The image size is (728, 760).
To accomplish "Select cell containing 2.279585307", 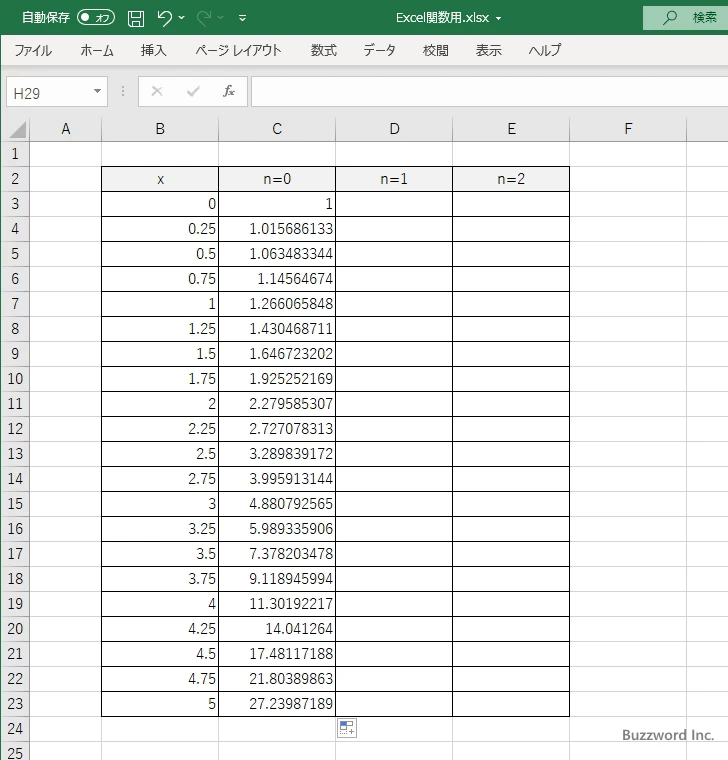I will [277, 404].
